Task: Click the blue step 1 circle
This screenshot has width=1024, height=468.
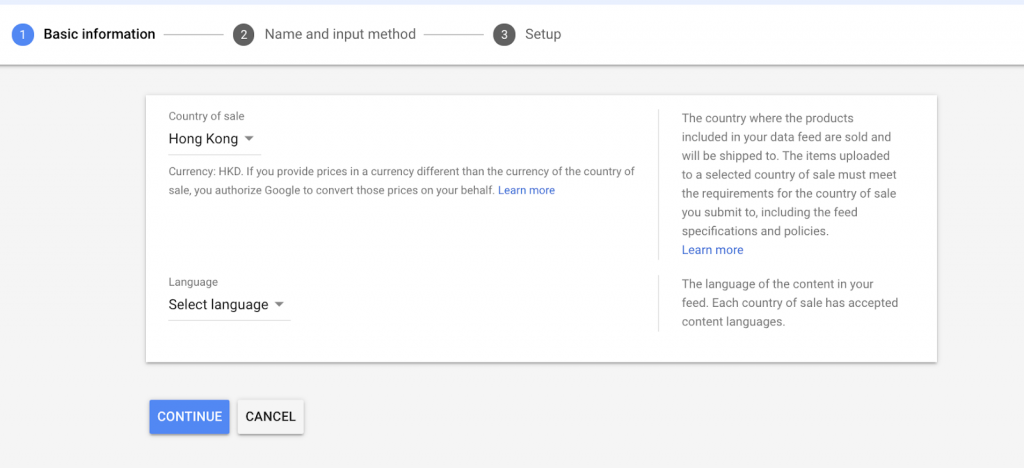Action: [23, 35]
